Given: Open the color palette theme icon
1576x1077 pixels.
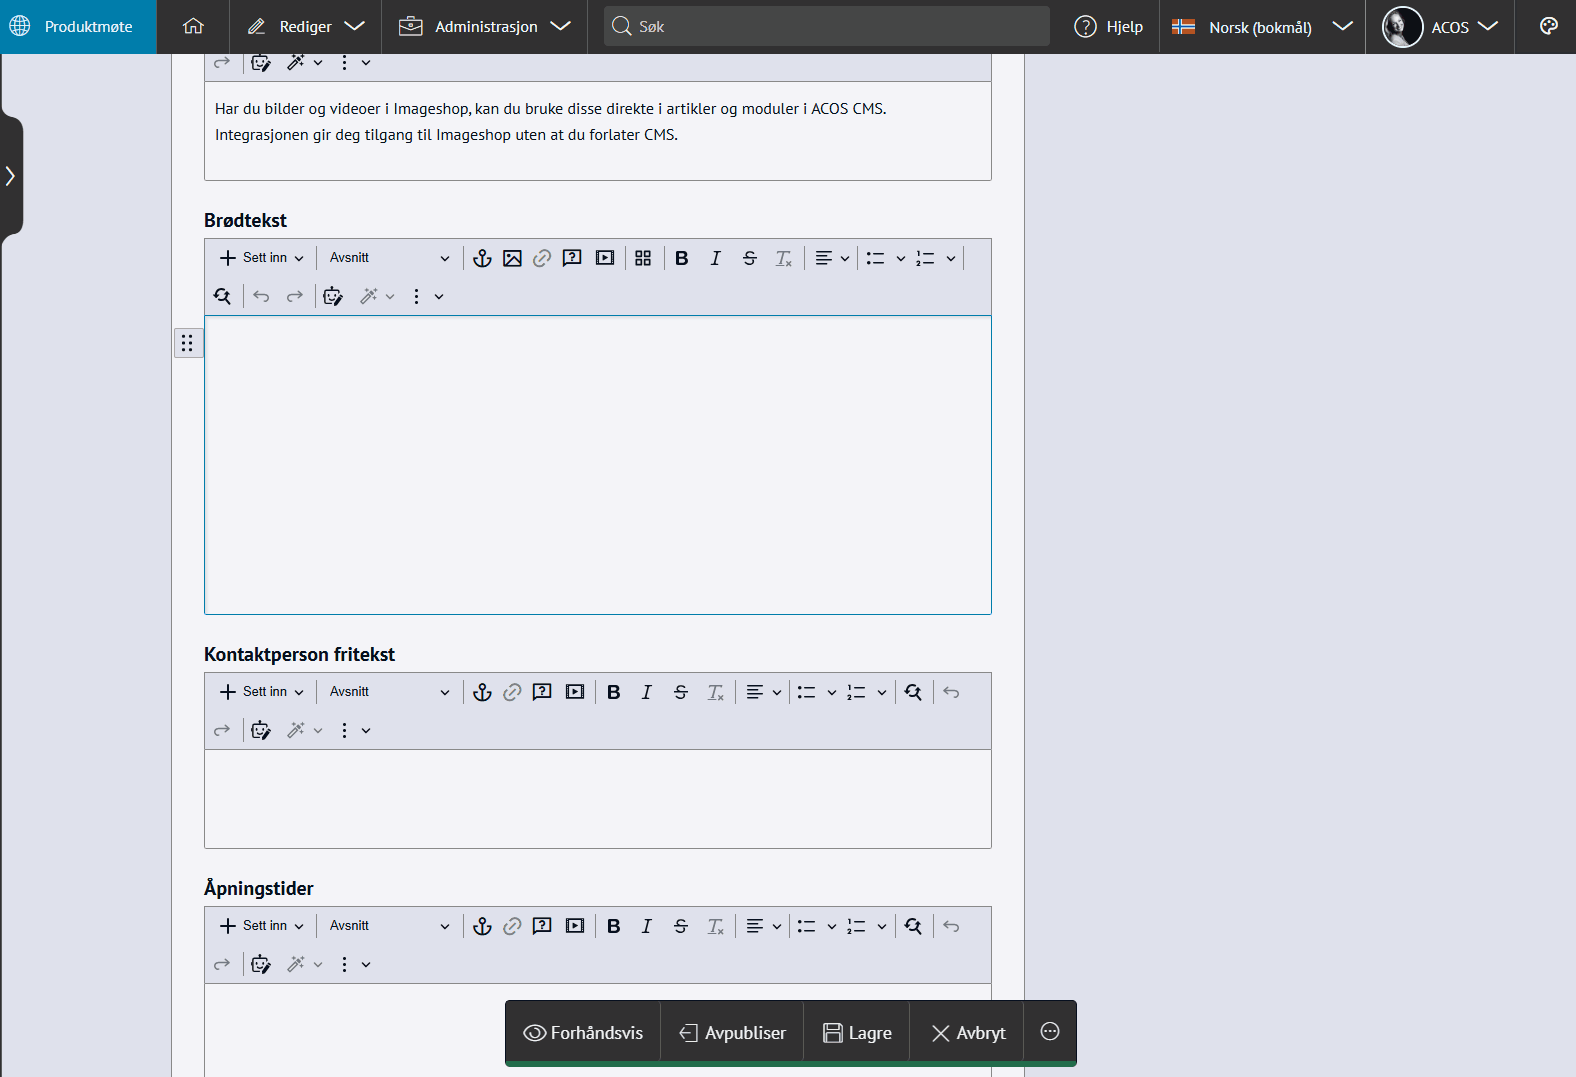Looking at the screenshot, I should pyautogui.click(x=1548, y=27).
